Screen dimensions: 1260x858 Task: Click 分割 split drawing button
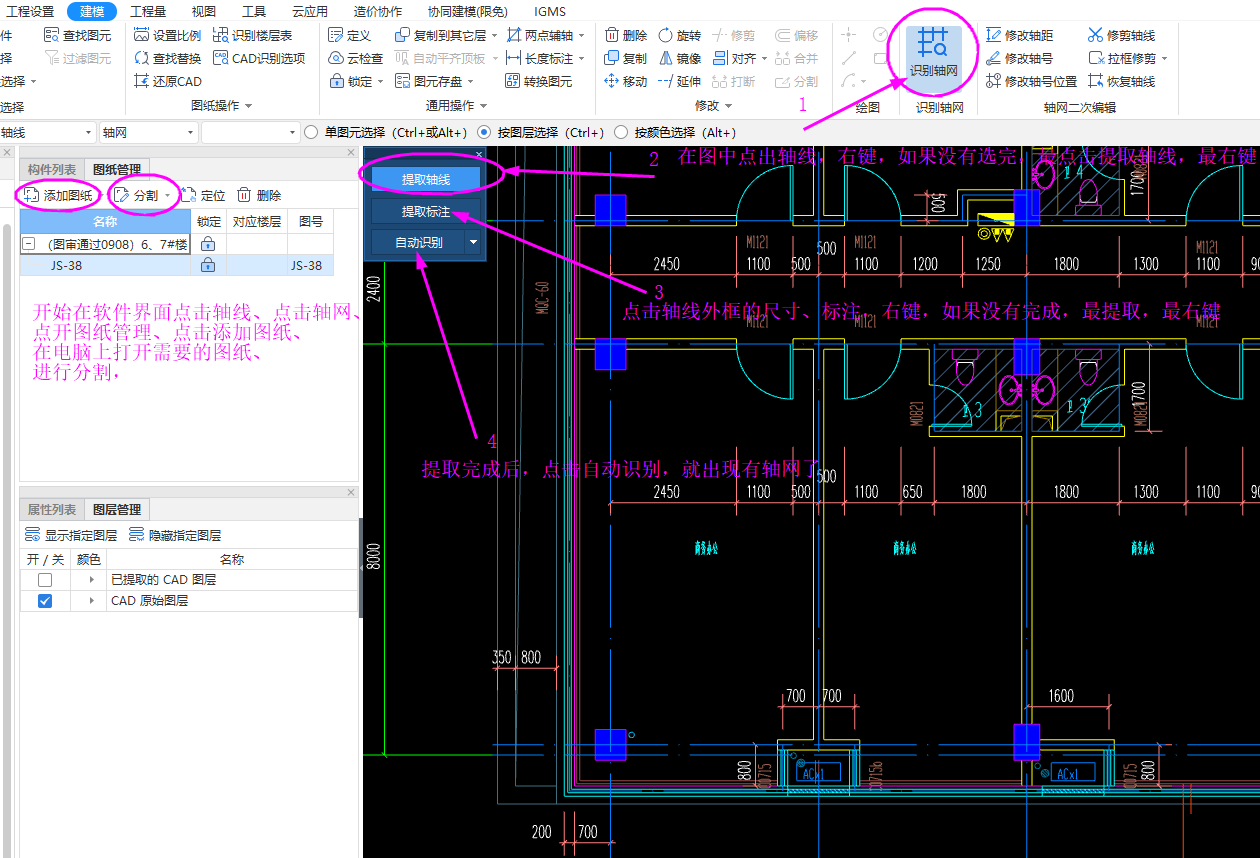point(138,195)
